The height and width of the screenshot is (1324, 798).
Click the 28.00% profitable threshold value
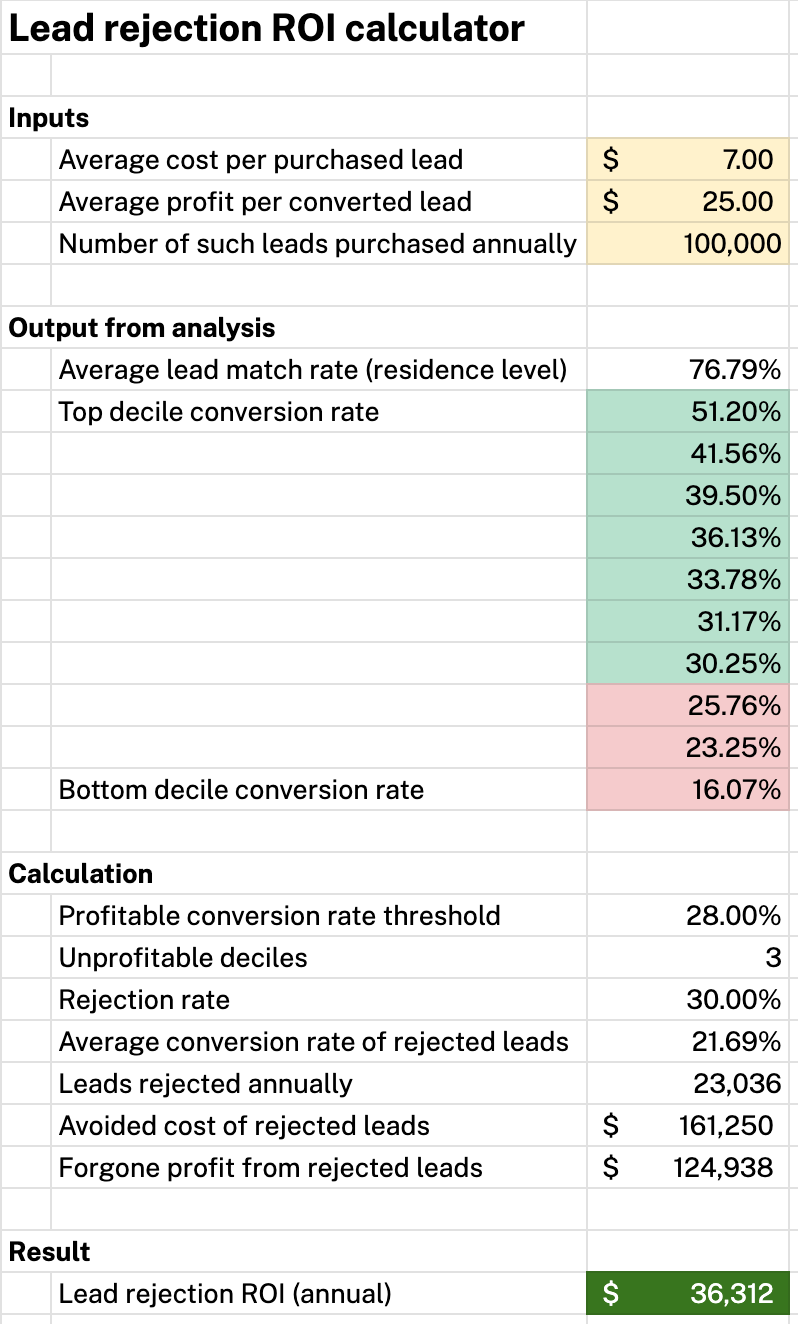click(688, 916)
